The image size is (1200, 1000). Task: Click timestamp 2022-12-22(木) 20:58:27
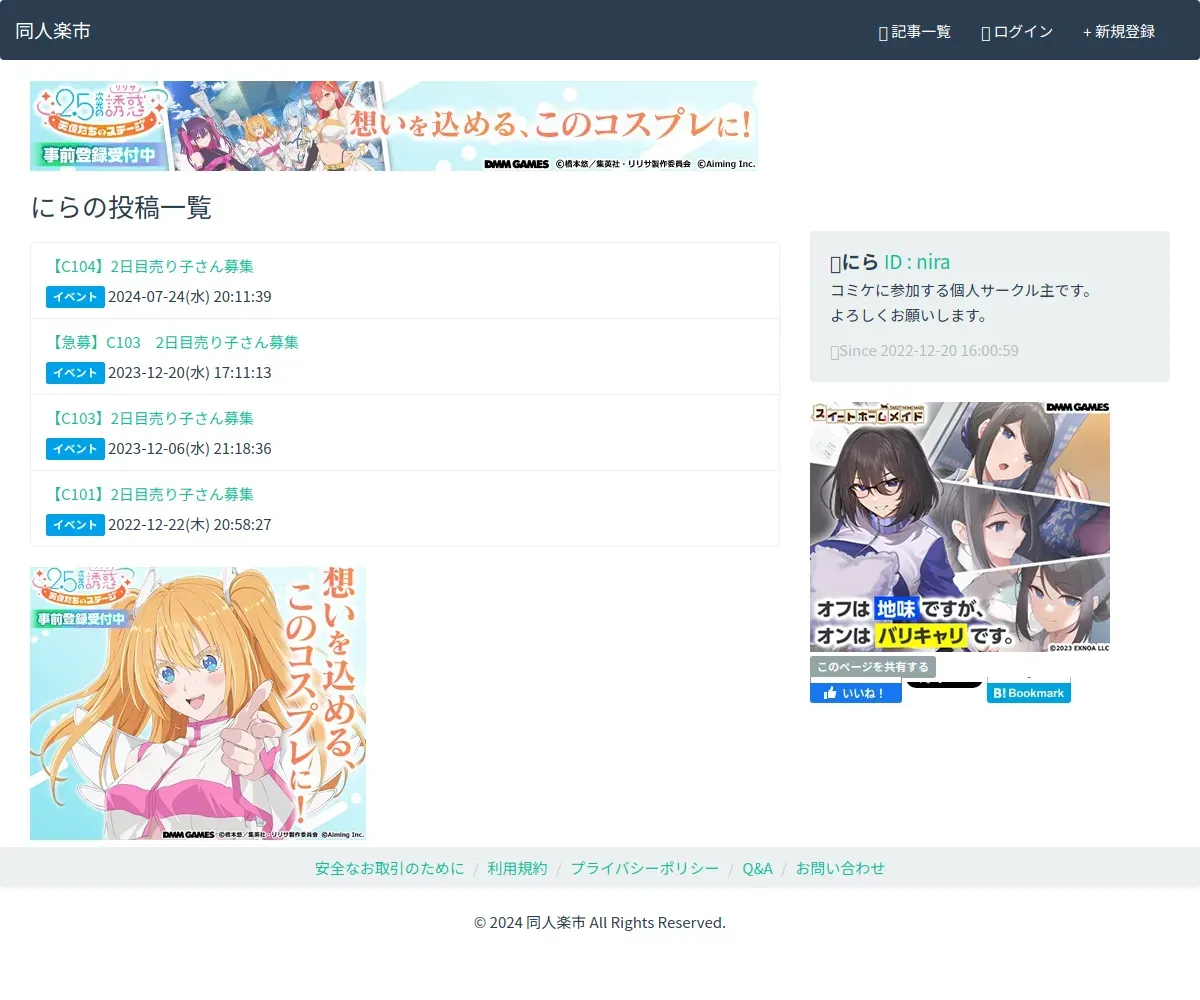[189, 525]
